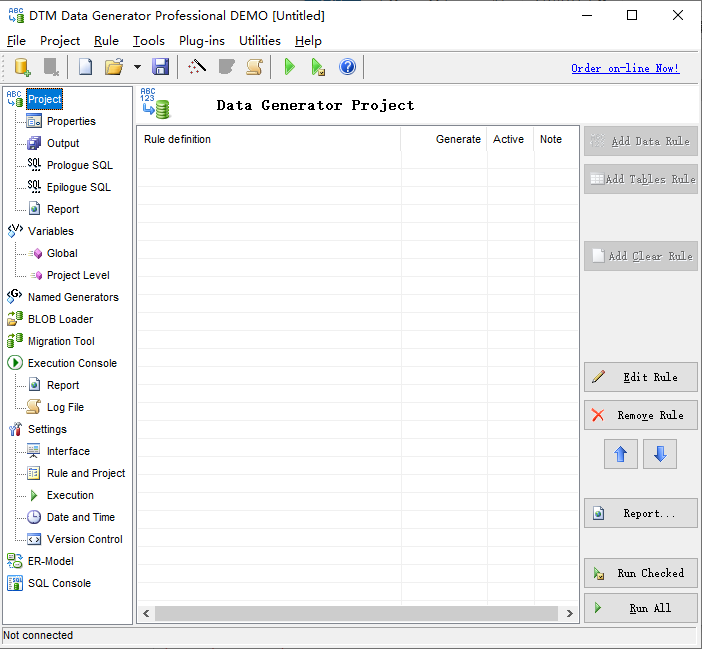Open the Tools menu

pos(149,41)
